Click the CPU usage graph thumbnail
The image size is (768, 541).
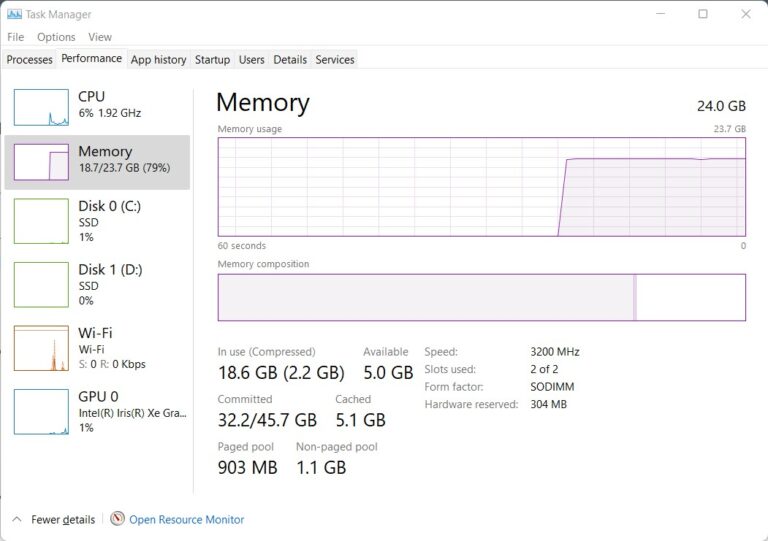[41, 107]
